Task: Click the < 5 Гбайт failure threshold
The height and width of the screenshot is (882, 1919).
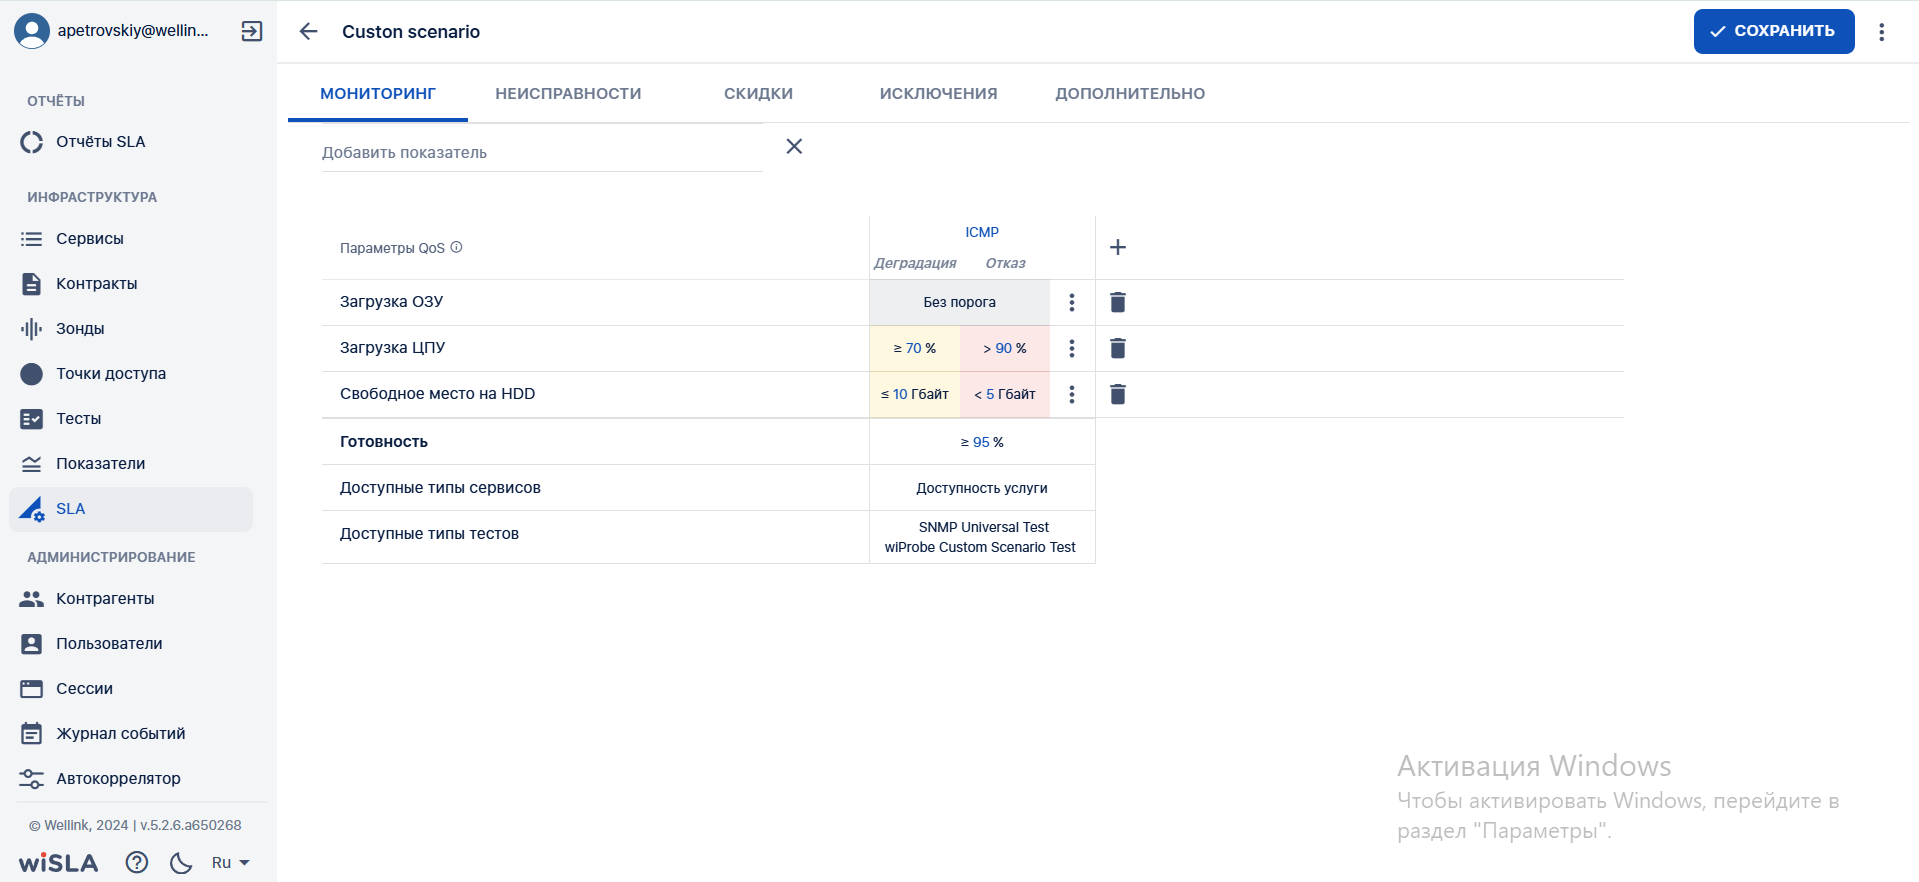Action: coord(1005,394)
